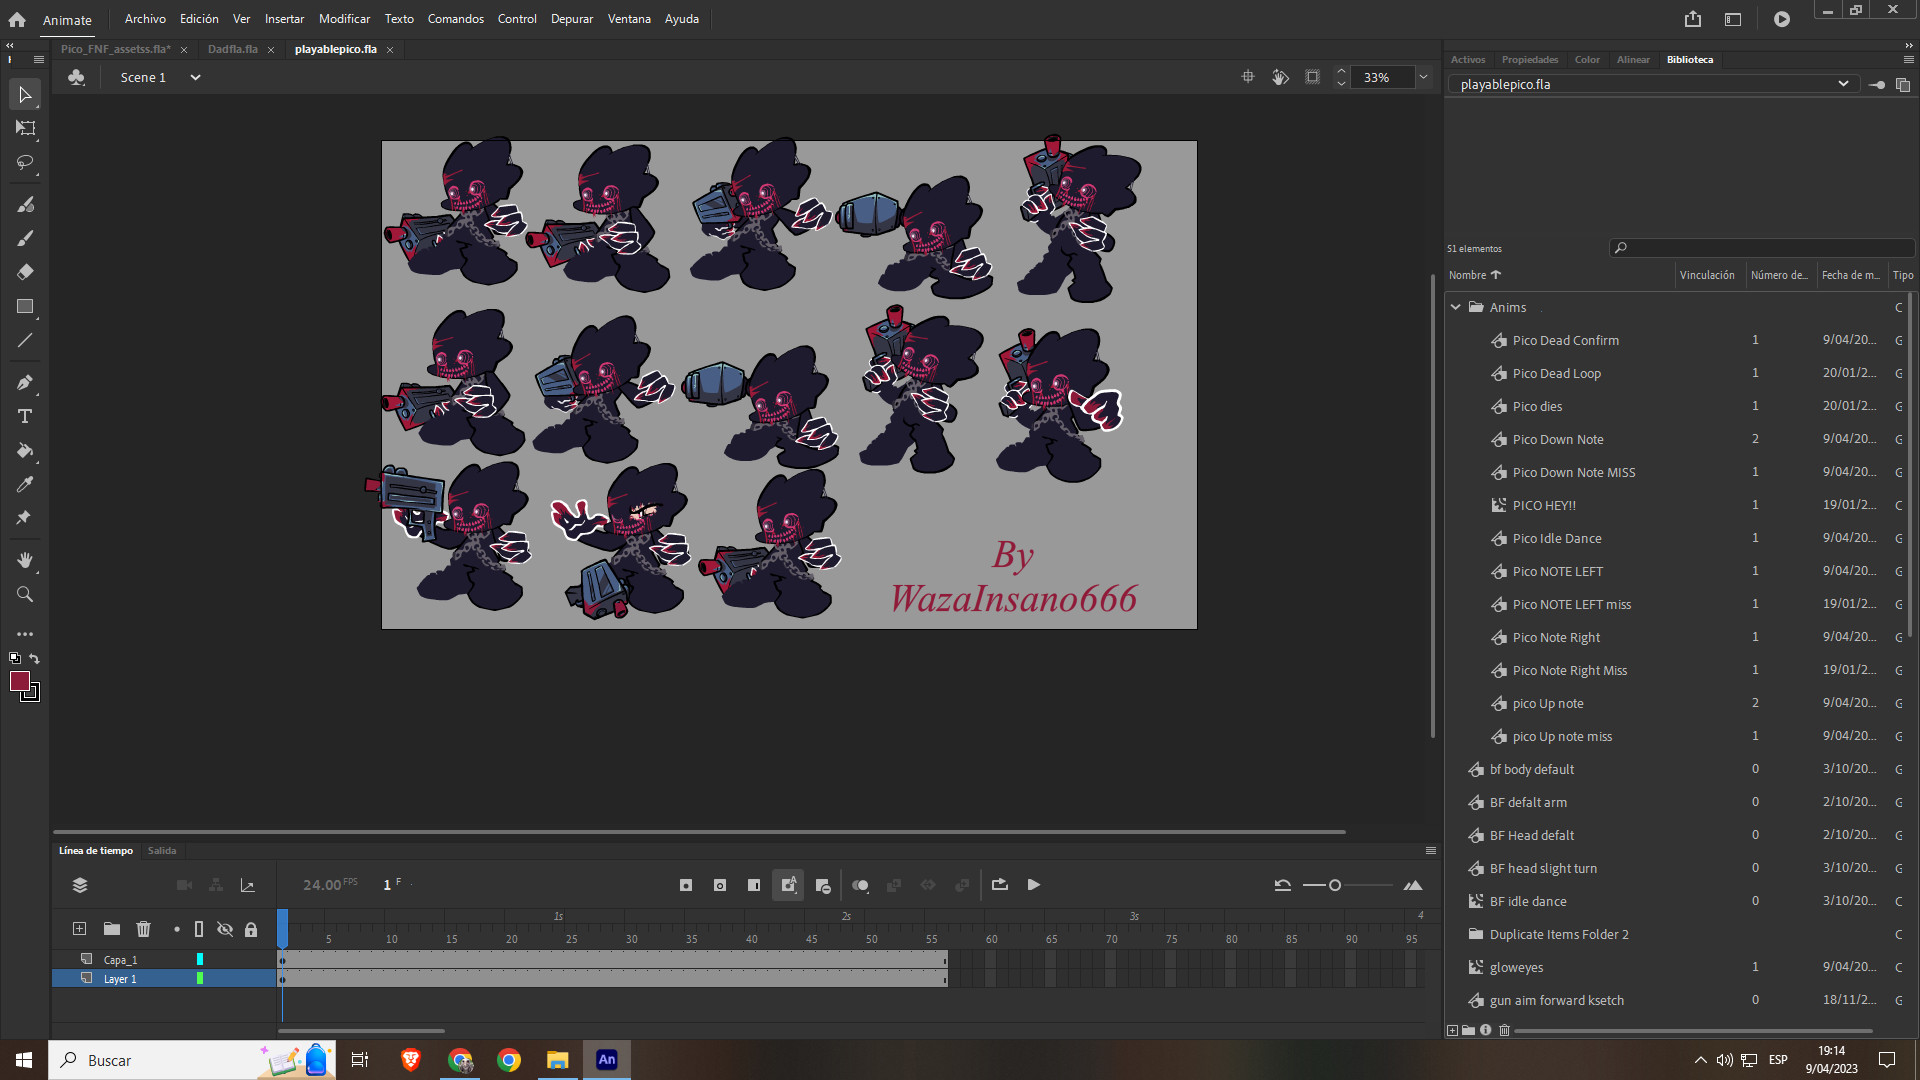Select the Eyedropper tool
The width and height of the screenshot is (1920, 1080).
[x=25, y=484]
